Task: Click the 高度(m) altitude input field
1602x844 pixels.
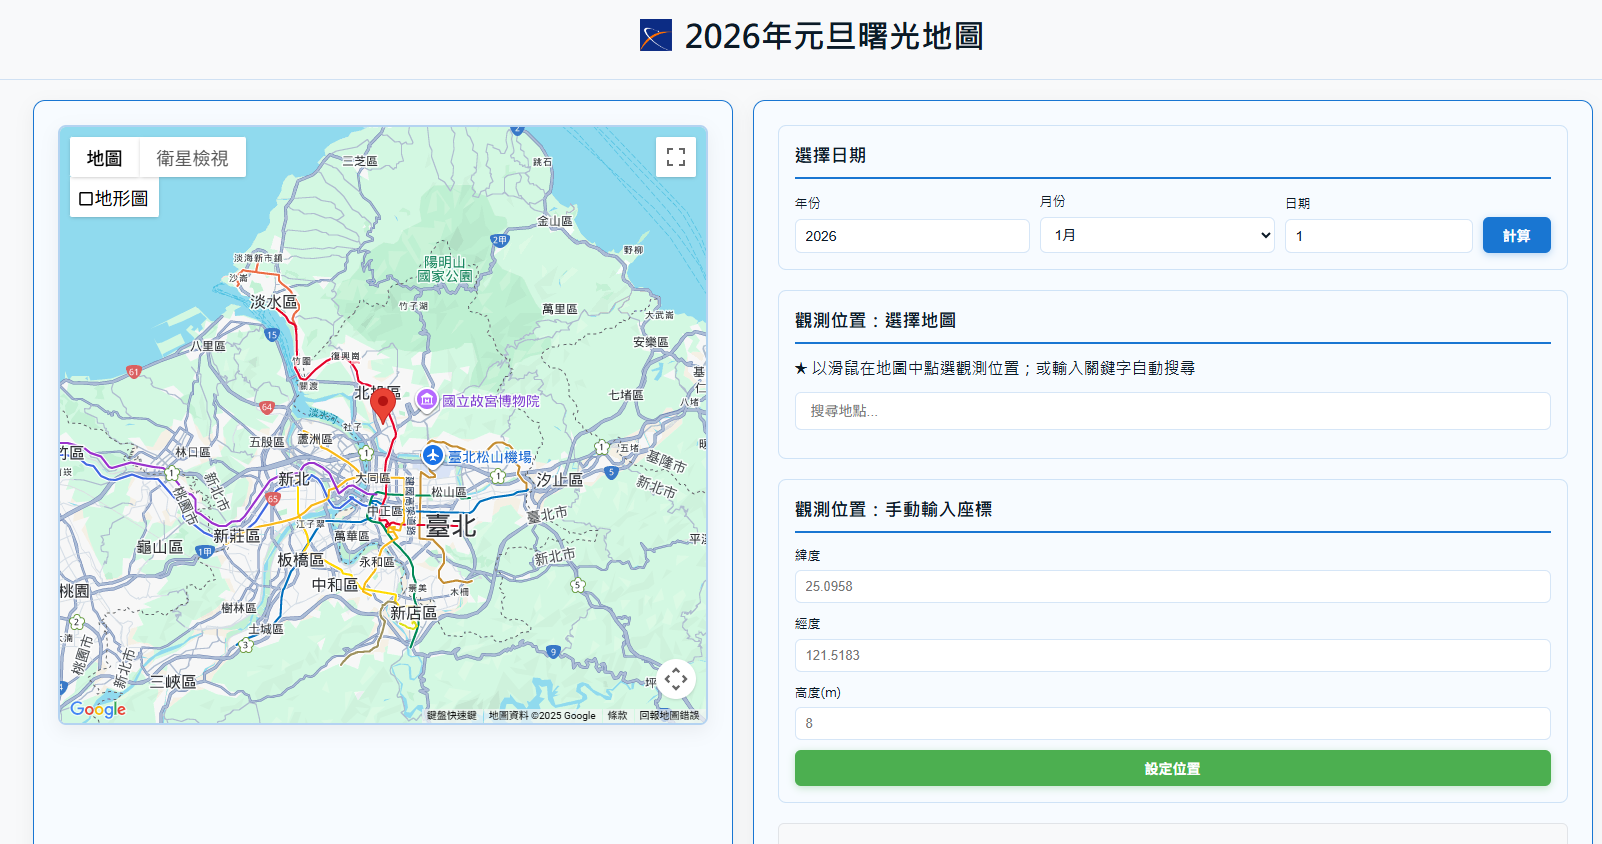Action: pyautogui.click(x=1172, y=724)
